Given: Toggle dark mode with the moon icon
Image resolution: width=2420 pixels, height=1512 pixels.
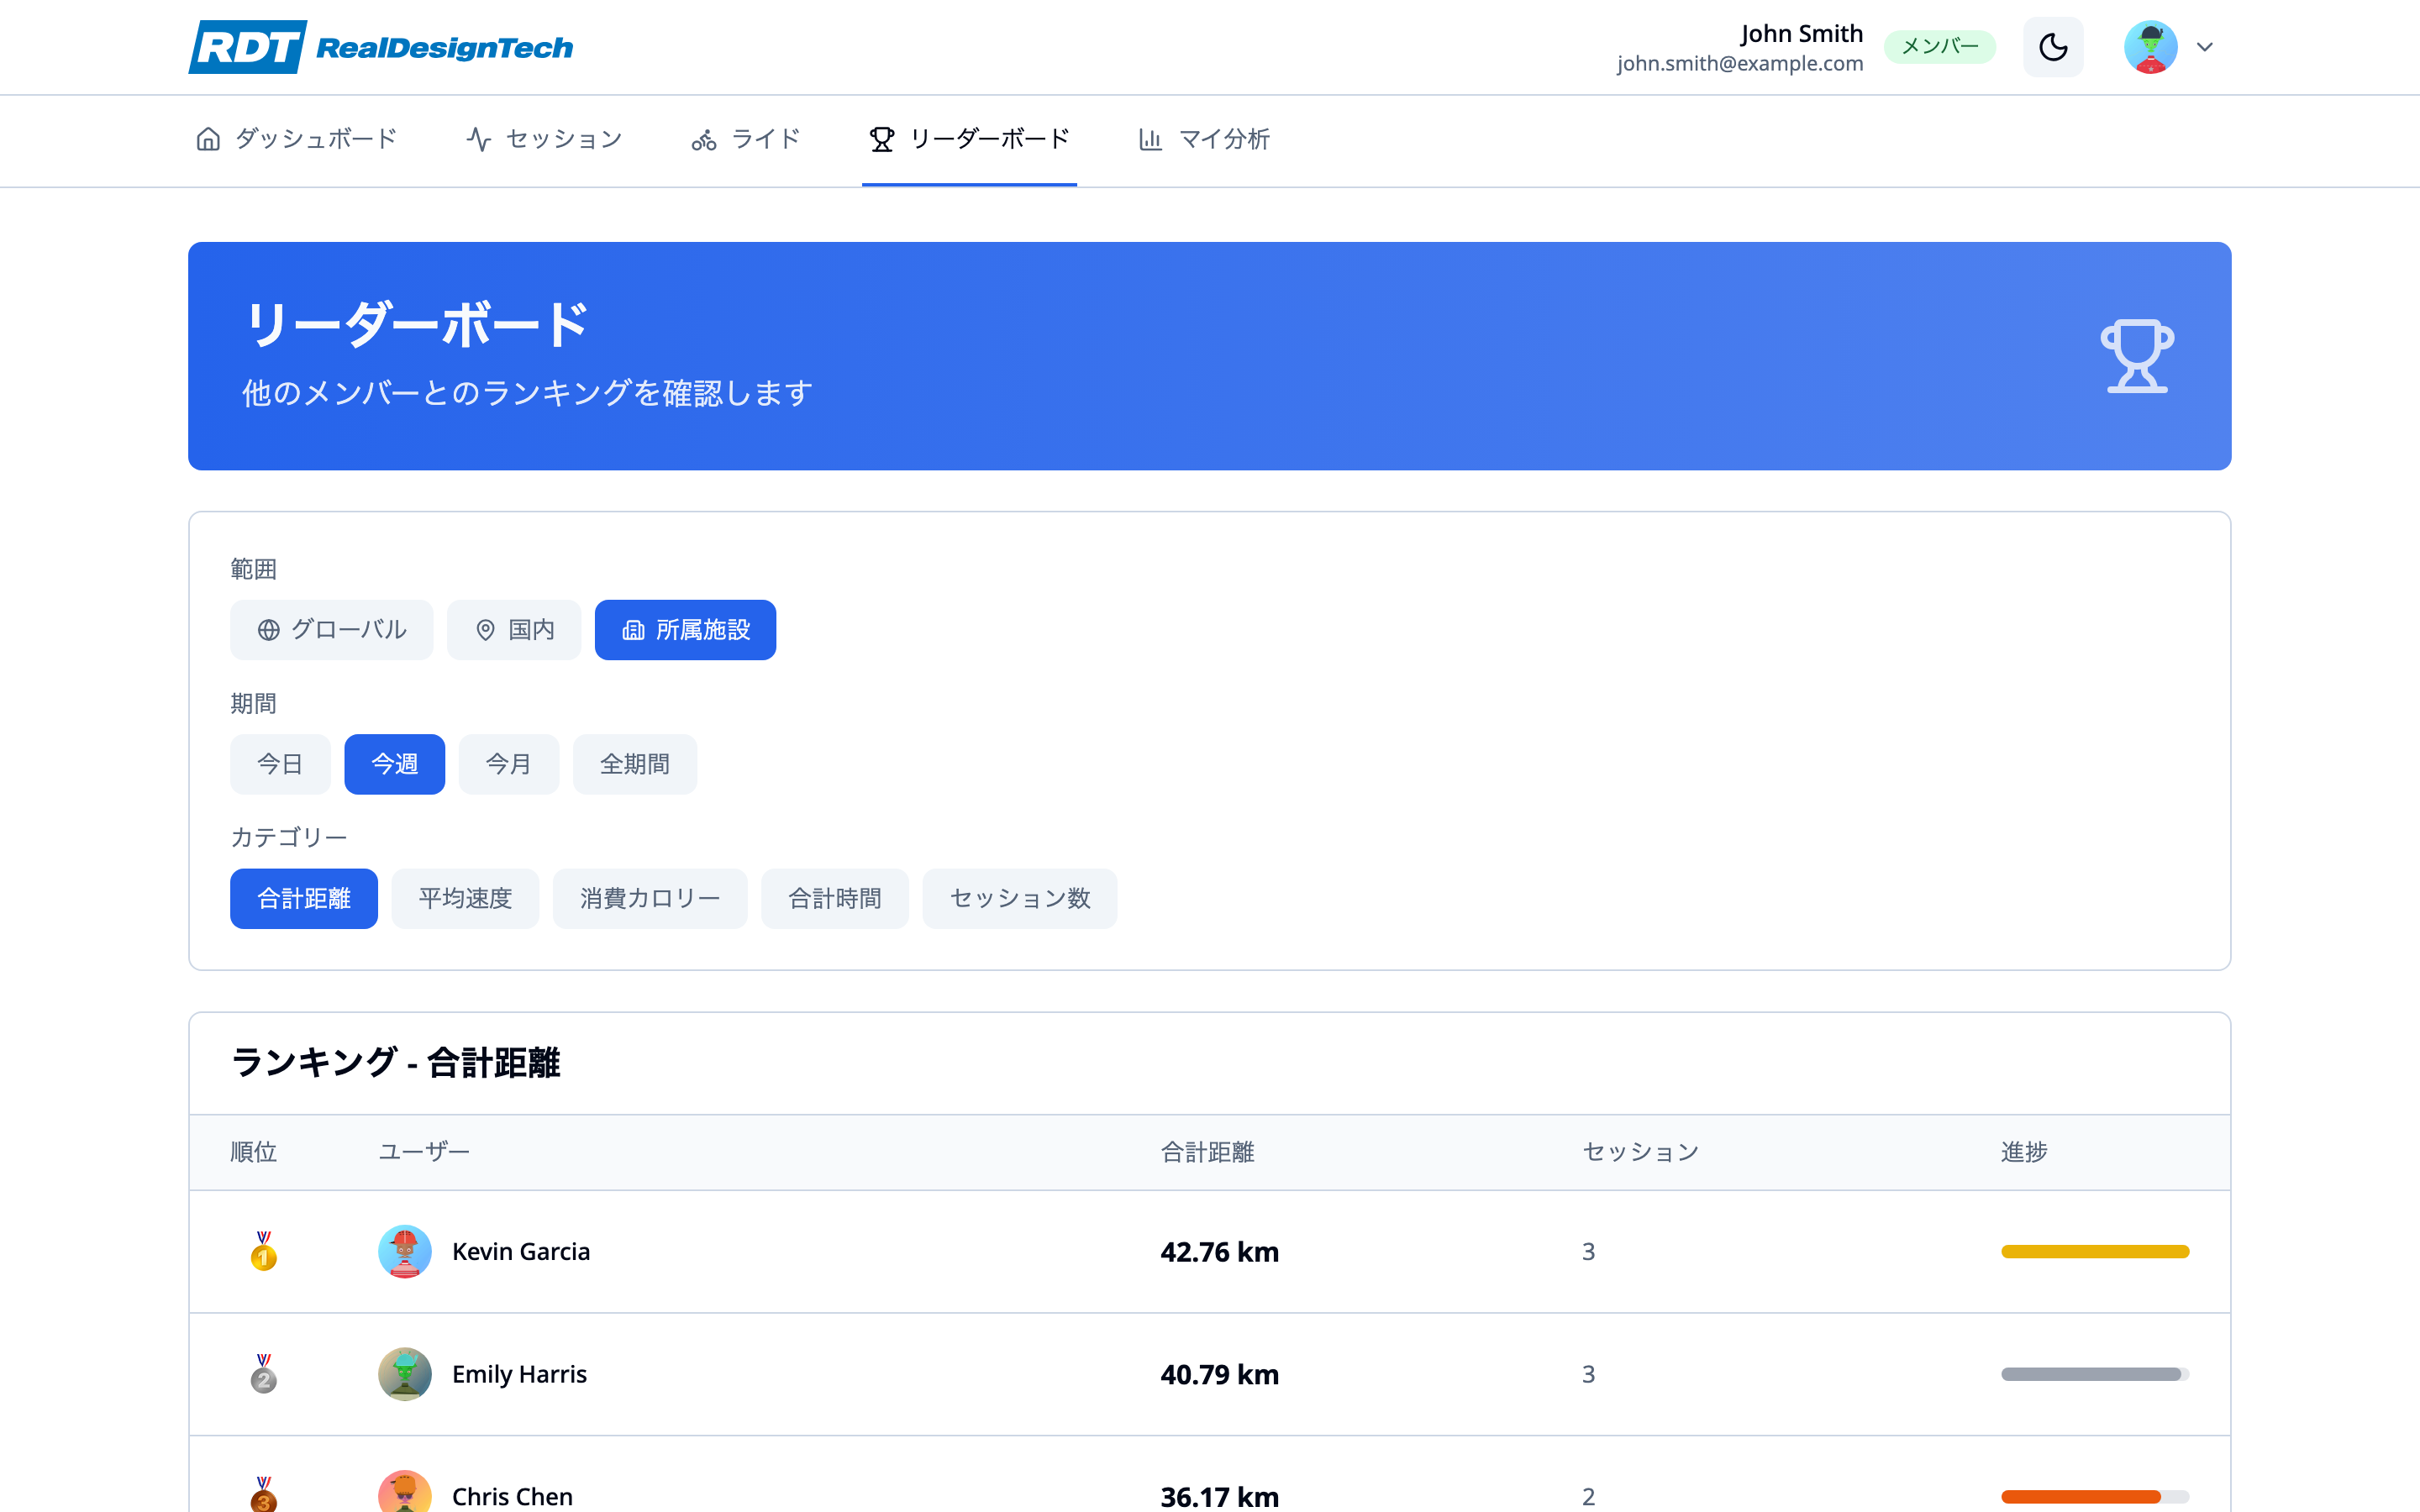Looking at the screenshot, I should point(2053,47).
